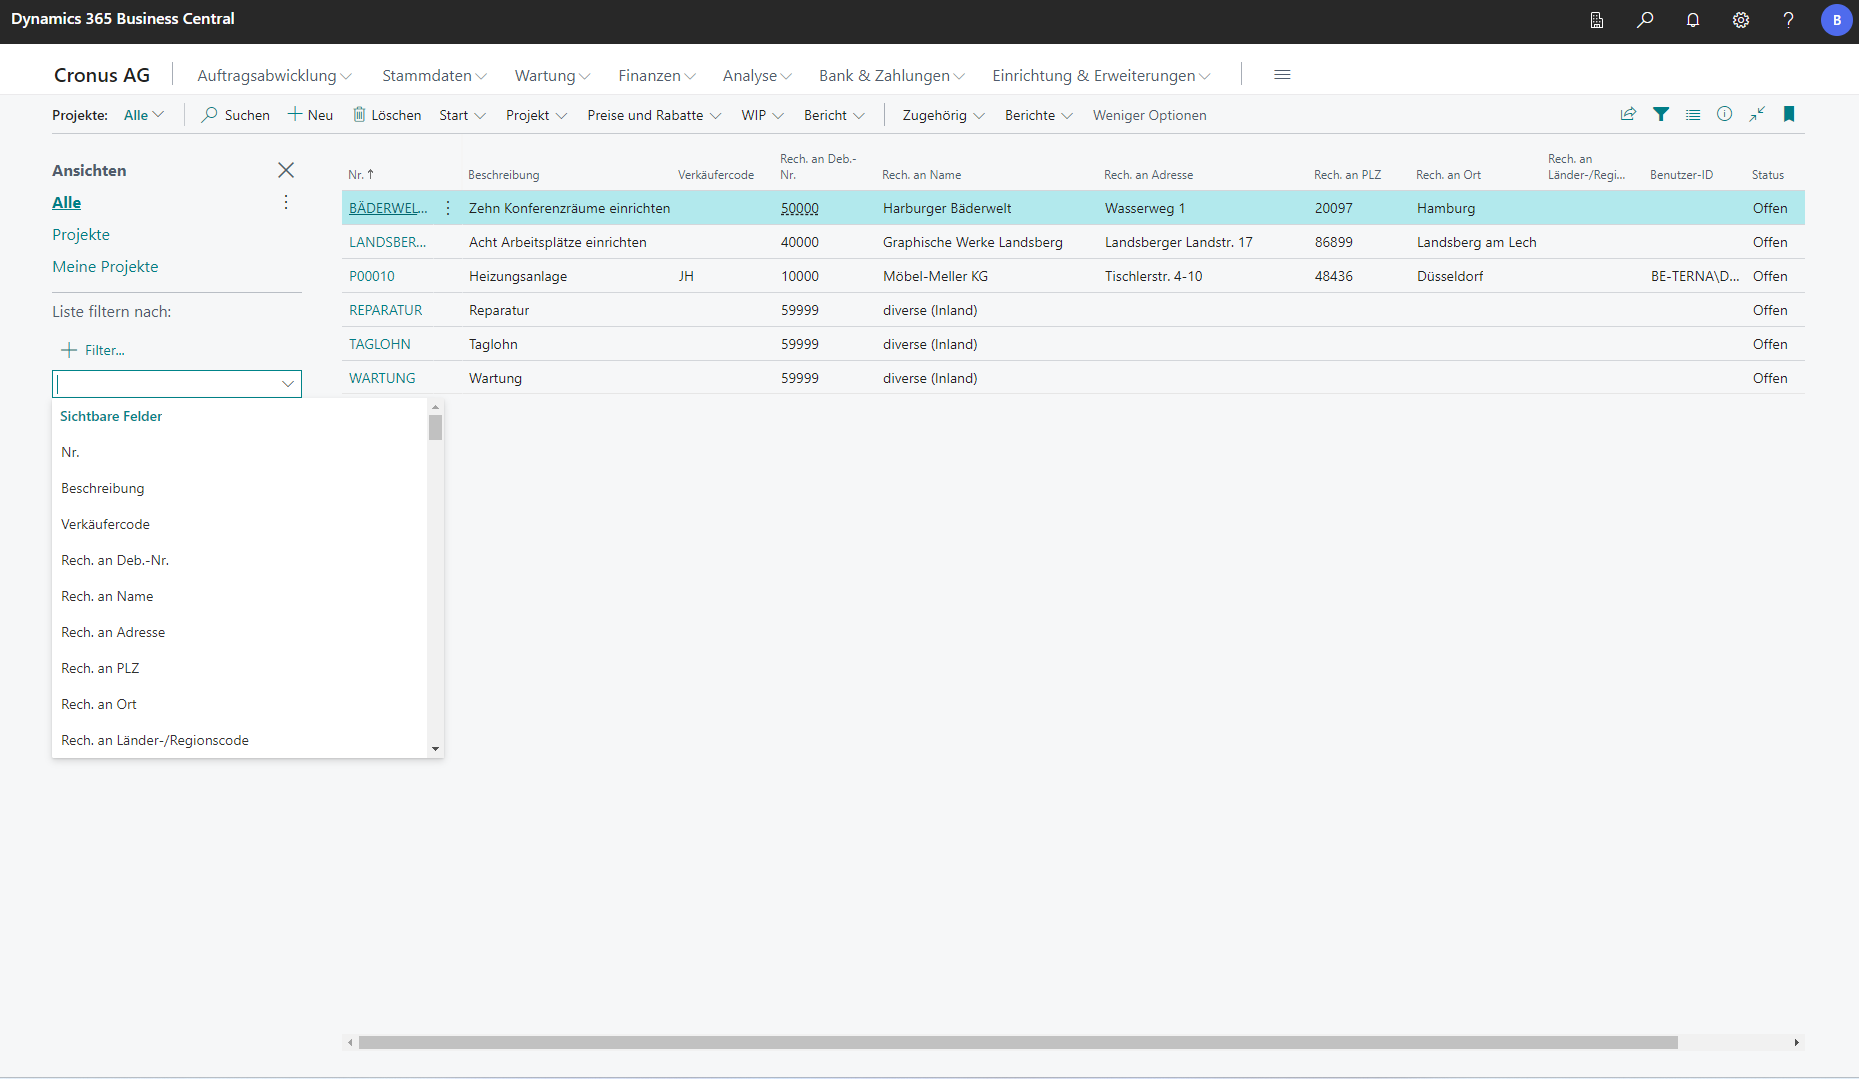This screenshot has width=1859, height=1079.
Task: Click the share icon in toolbar
Action: coord(1628,114)
